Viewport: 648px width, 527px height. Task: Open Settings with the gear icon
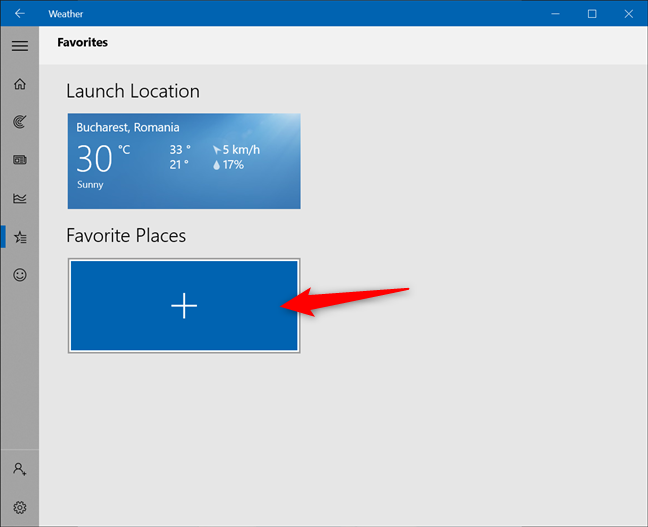[19, 507]
